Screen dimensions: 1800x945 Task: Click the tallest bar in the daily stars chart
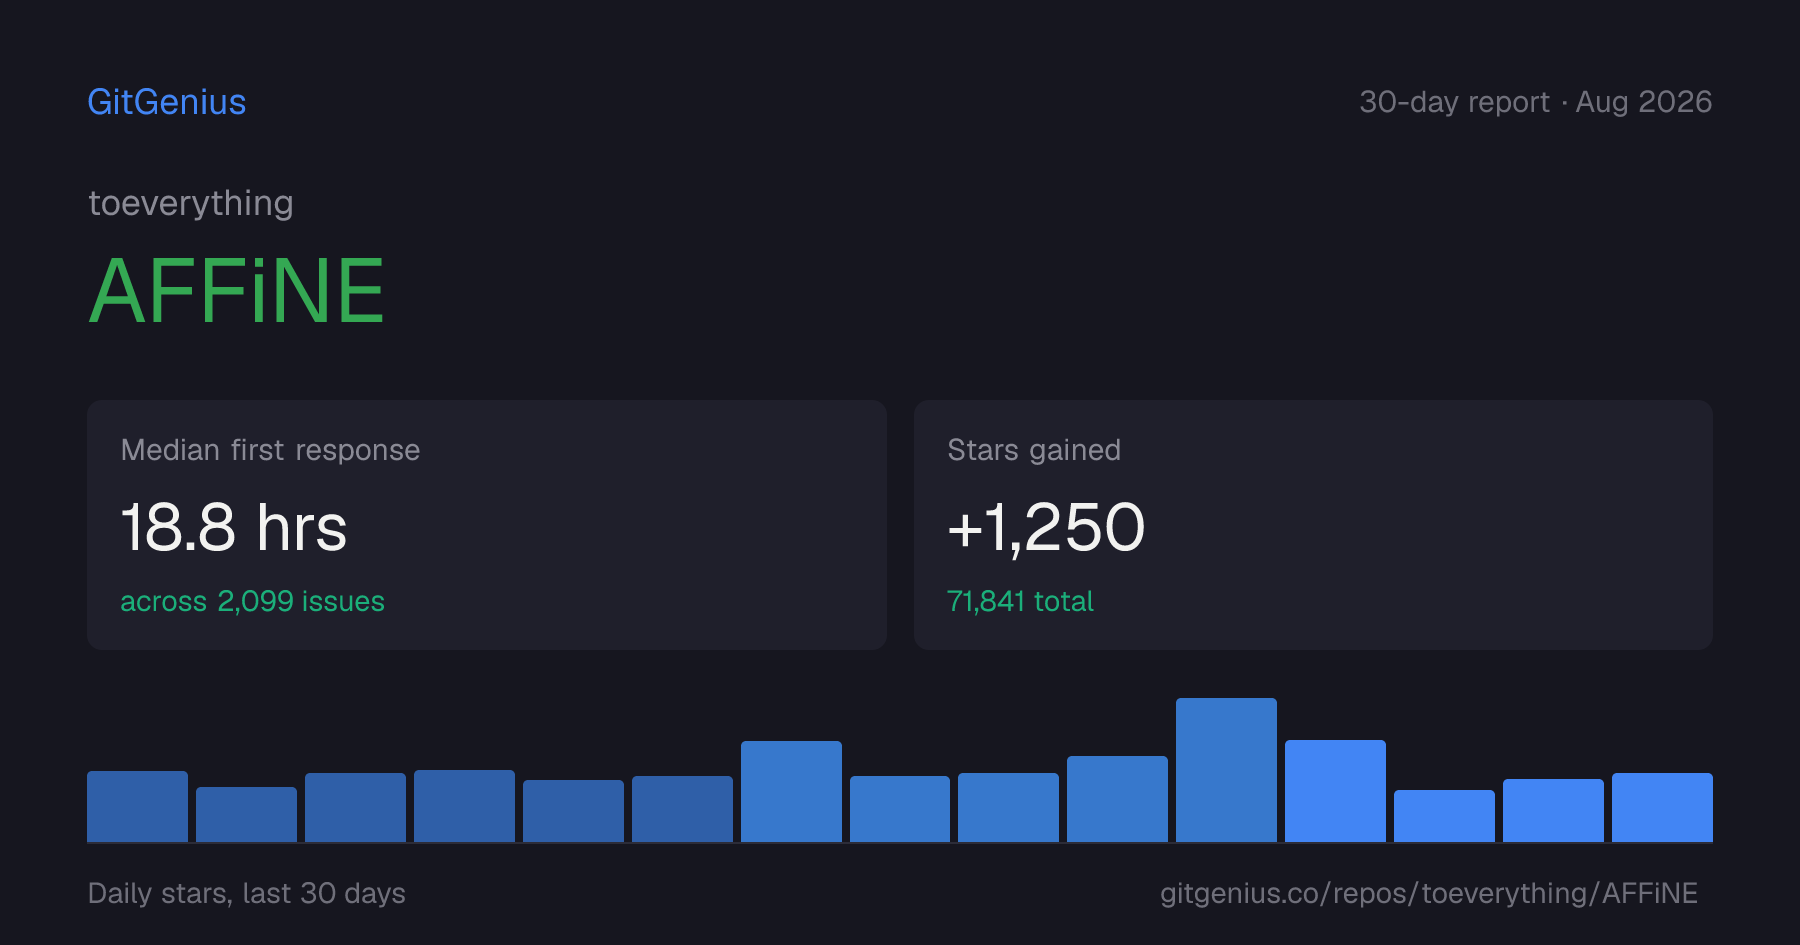[x=1226, y=770]
